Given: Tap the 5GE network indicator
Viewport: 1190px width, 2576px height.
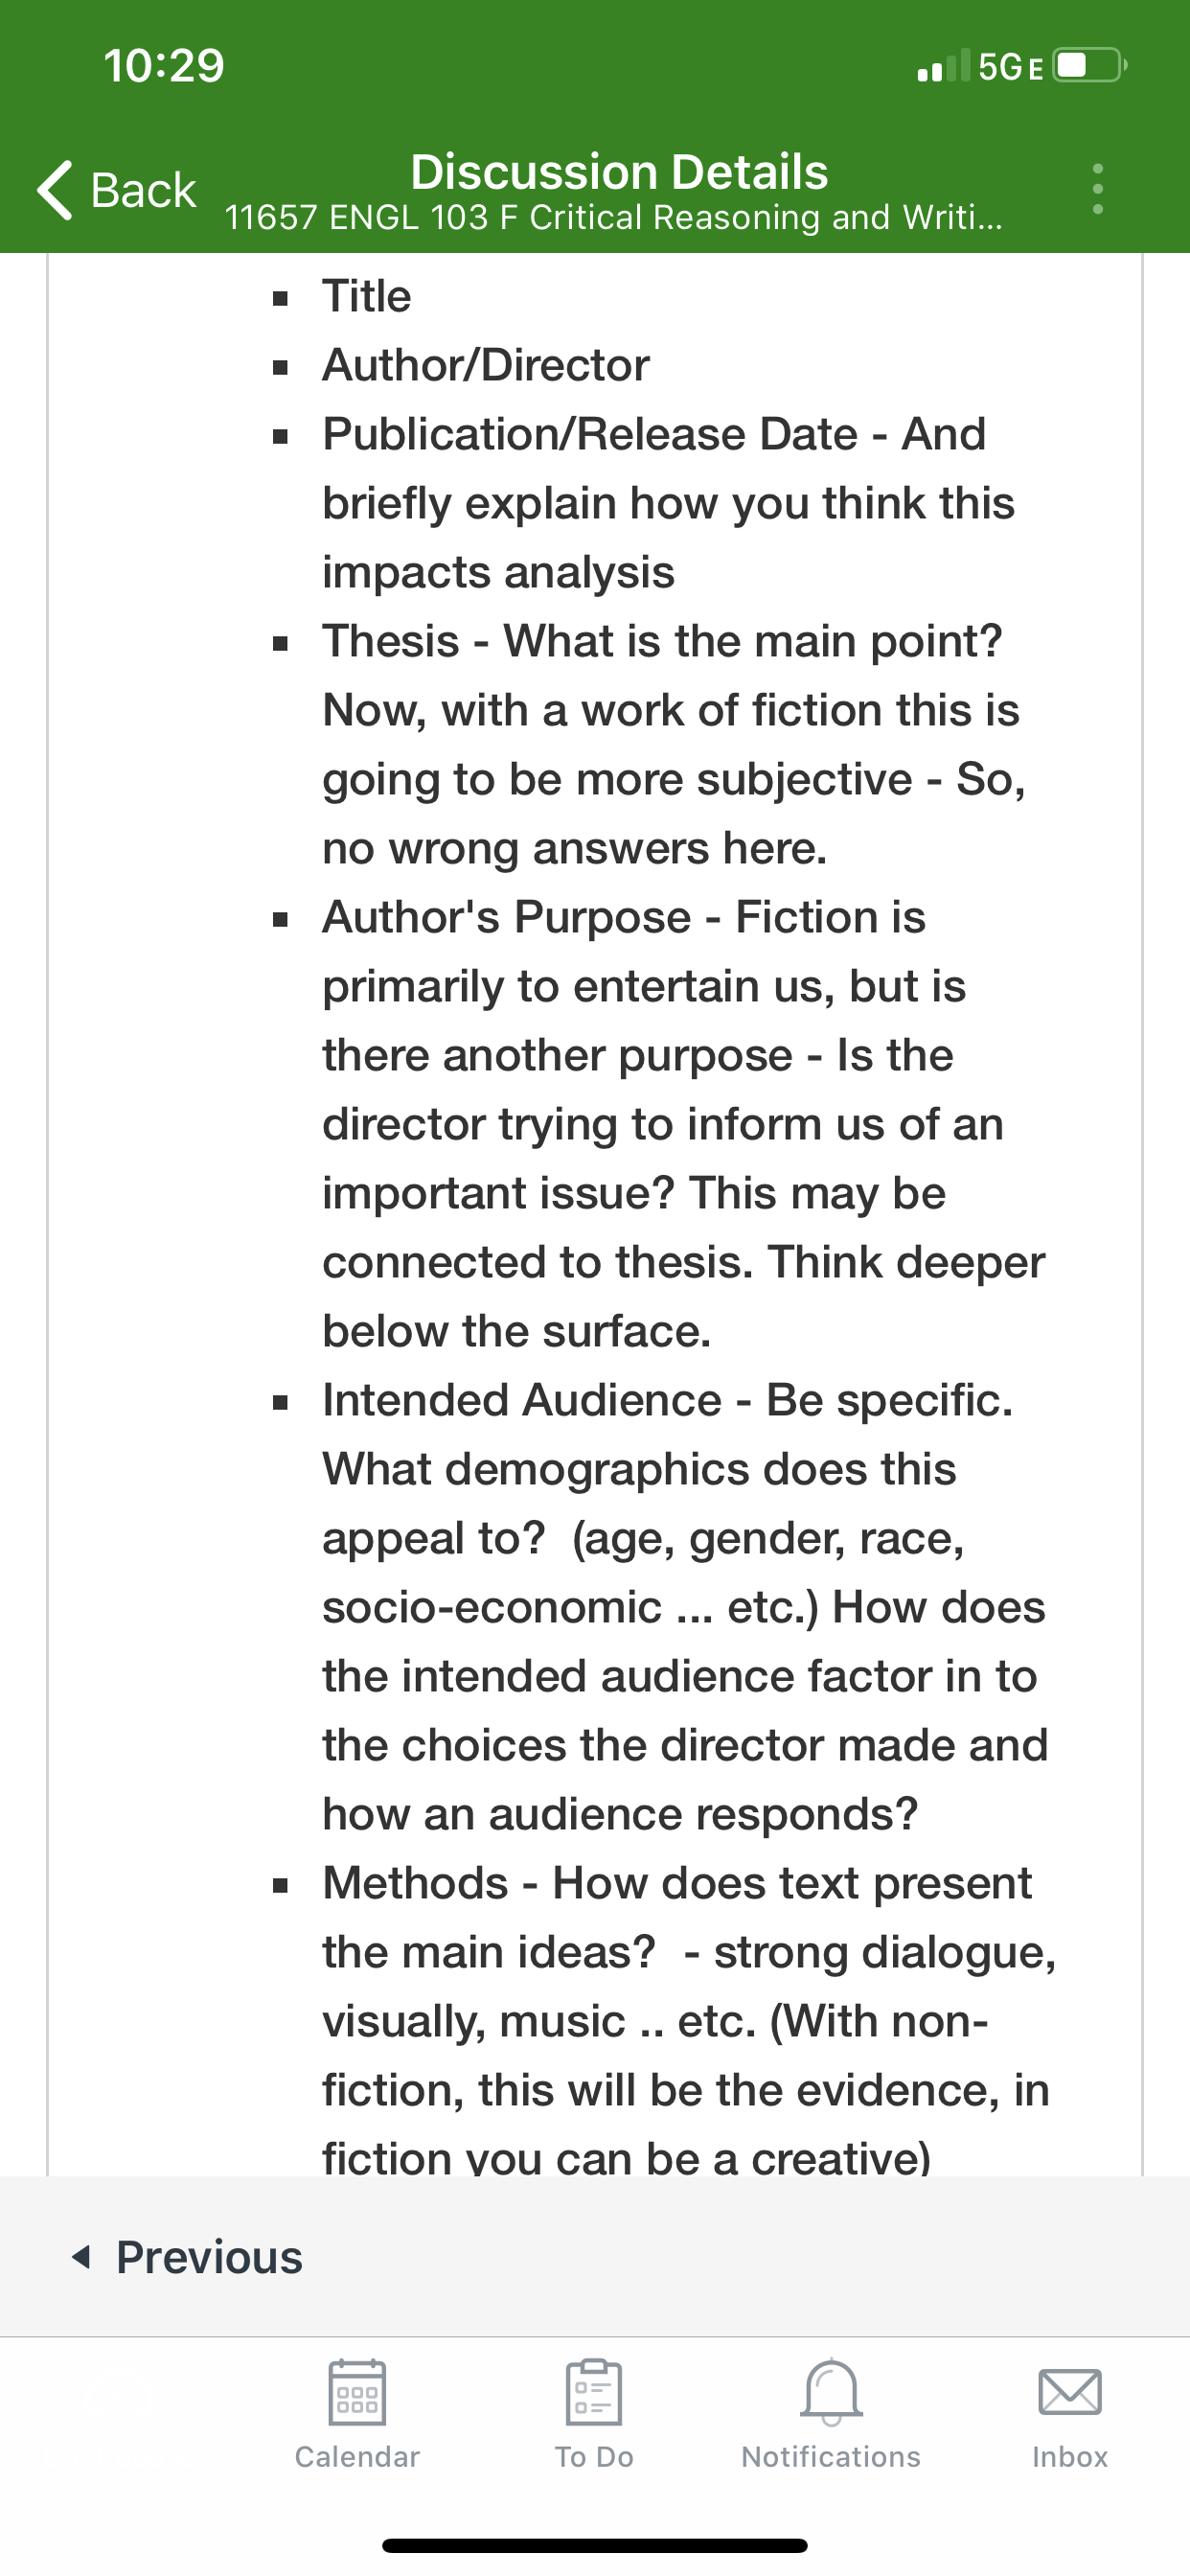Looking at the screenshot, I should 1011,67.
